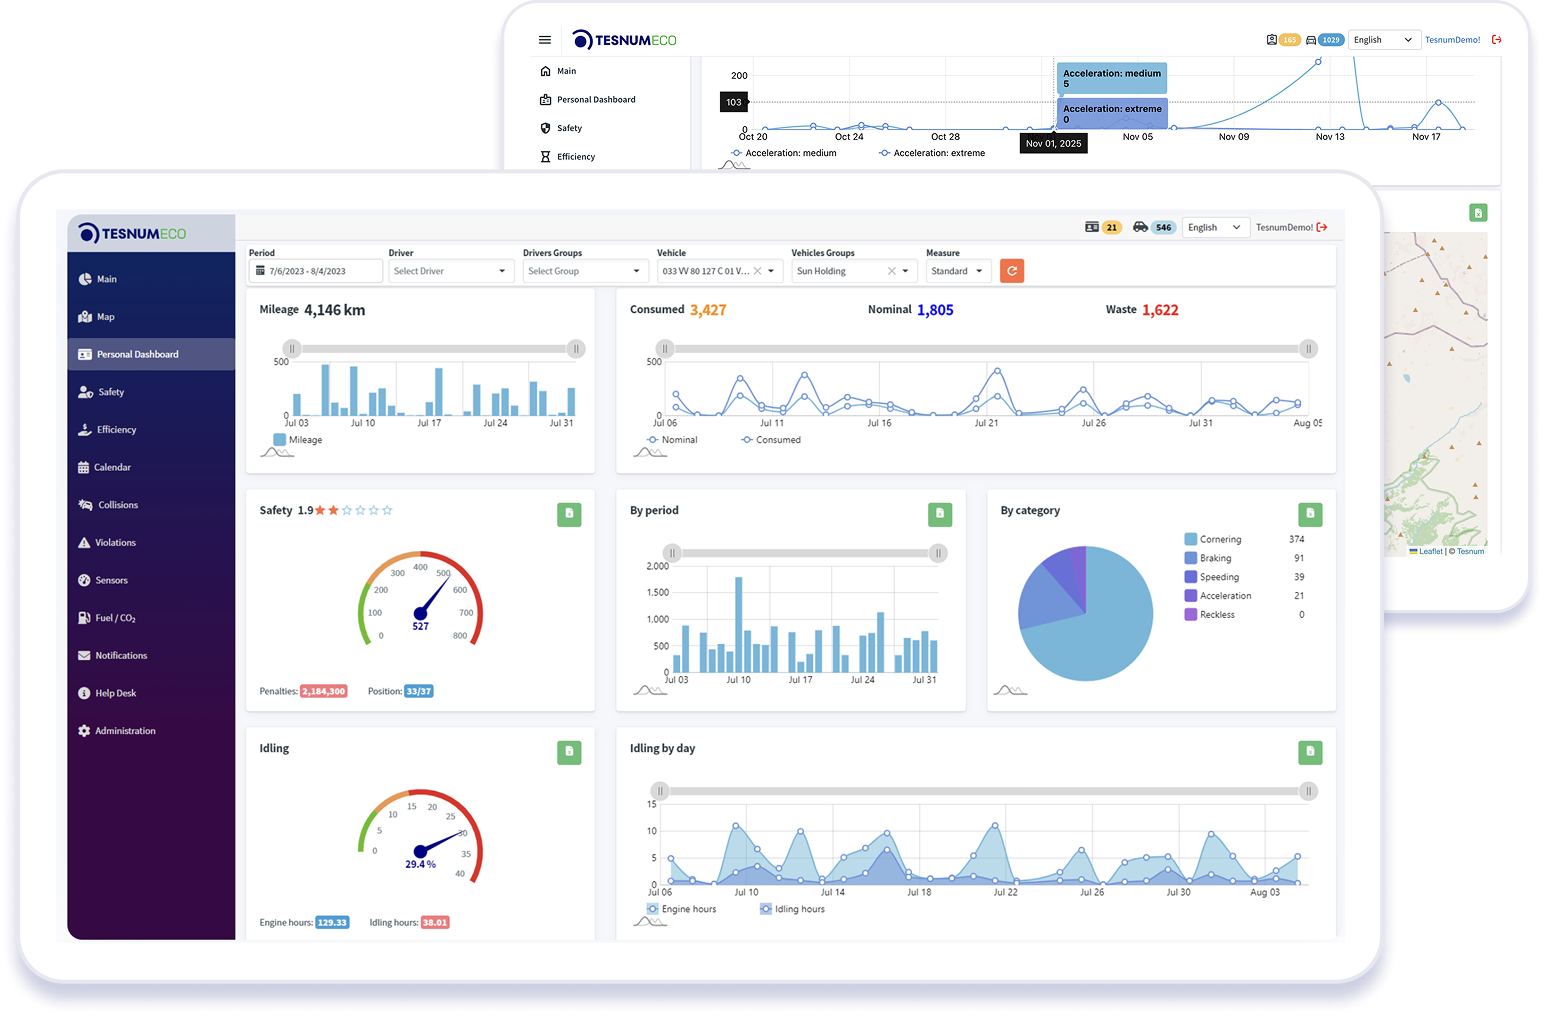Viewport: 1544px width, 1016px height.
Task: Click the left handle of the By period range slider
Action: [x=672, y=553]
